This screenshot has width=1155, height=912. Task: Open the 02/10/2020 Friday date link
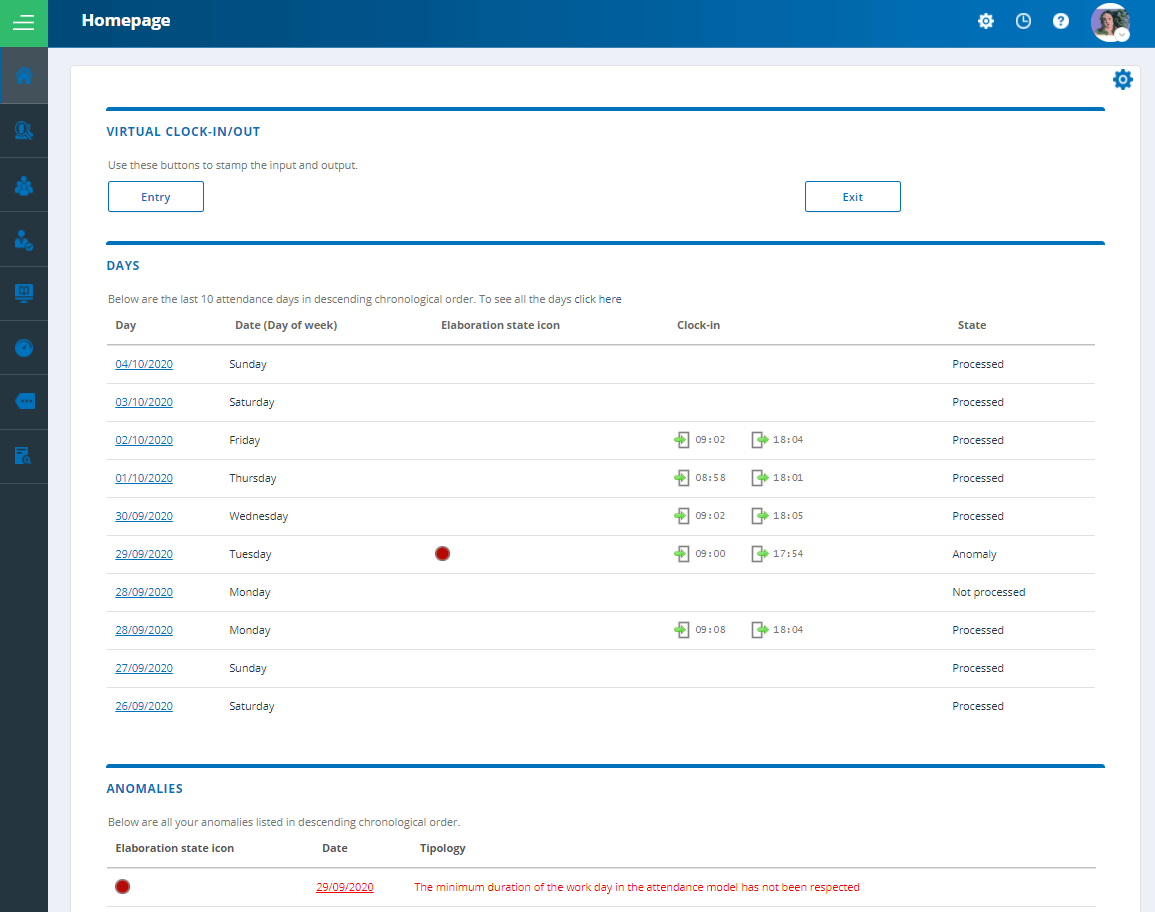tap(144, 440)
